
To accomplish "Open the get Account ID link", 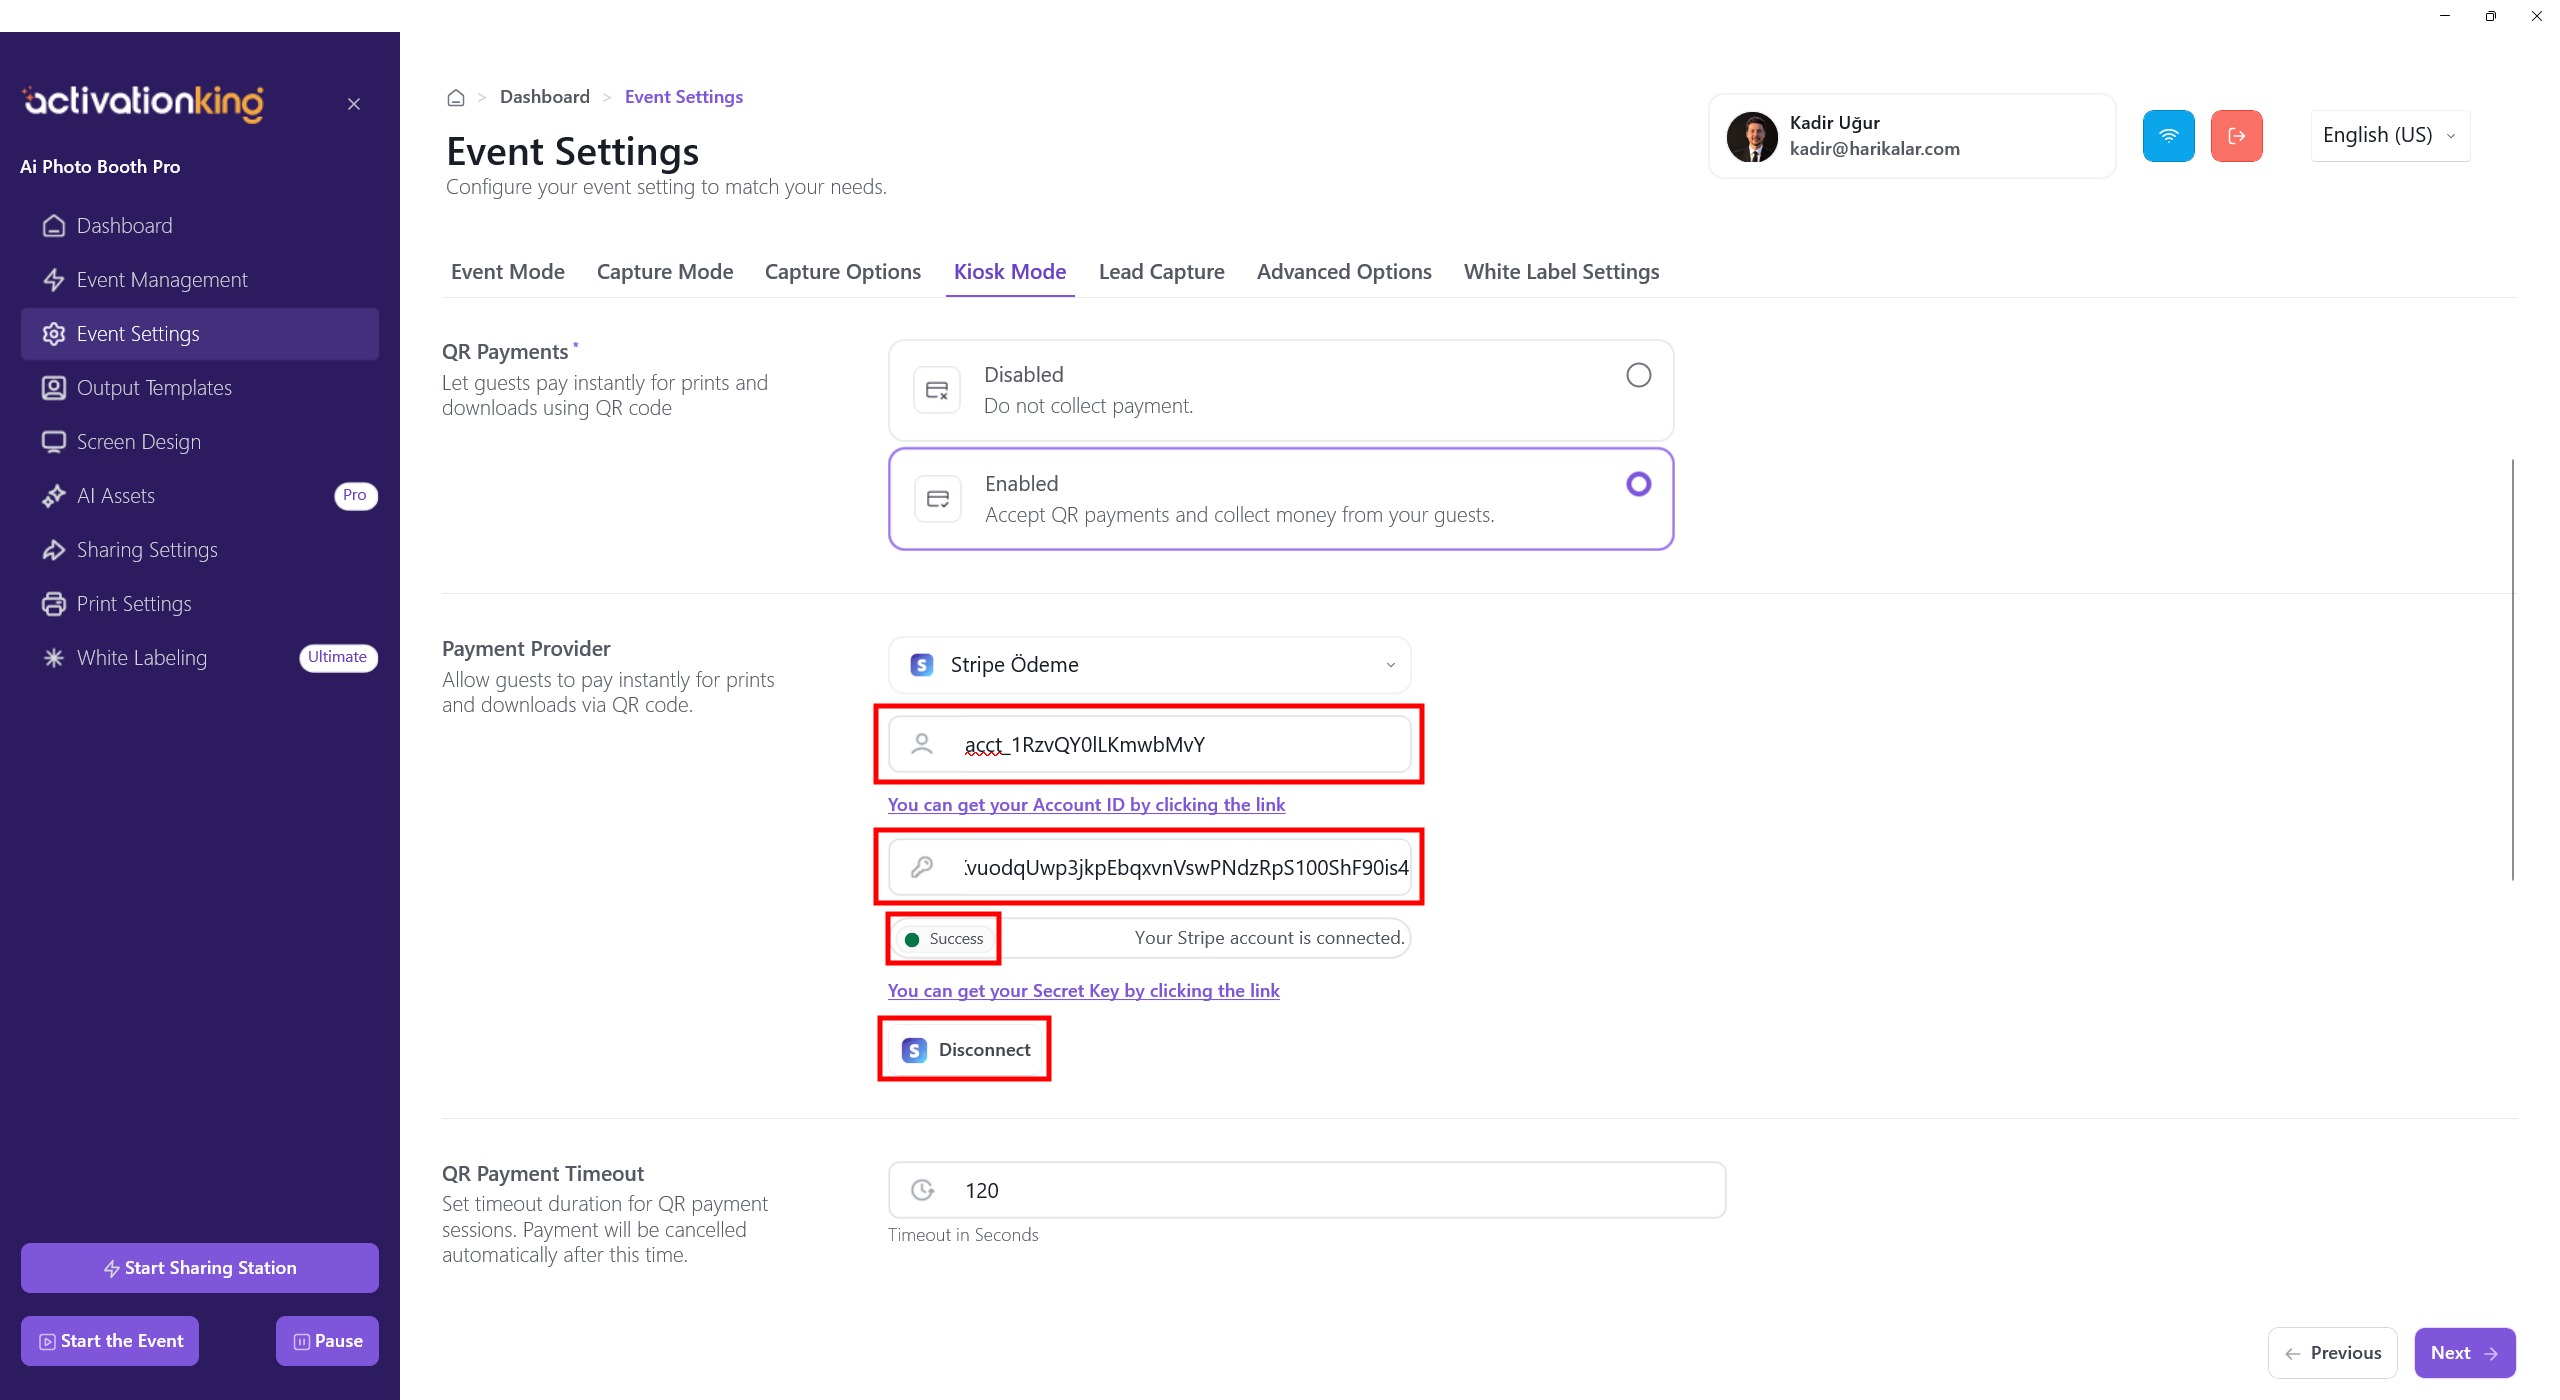I will coord(1086,805).
